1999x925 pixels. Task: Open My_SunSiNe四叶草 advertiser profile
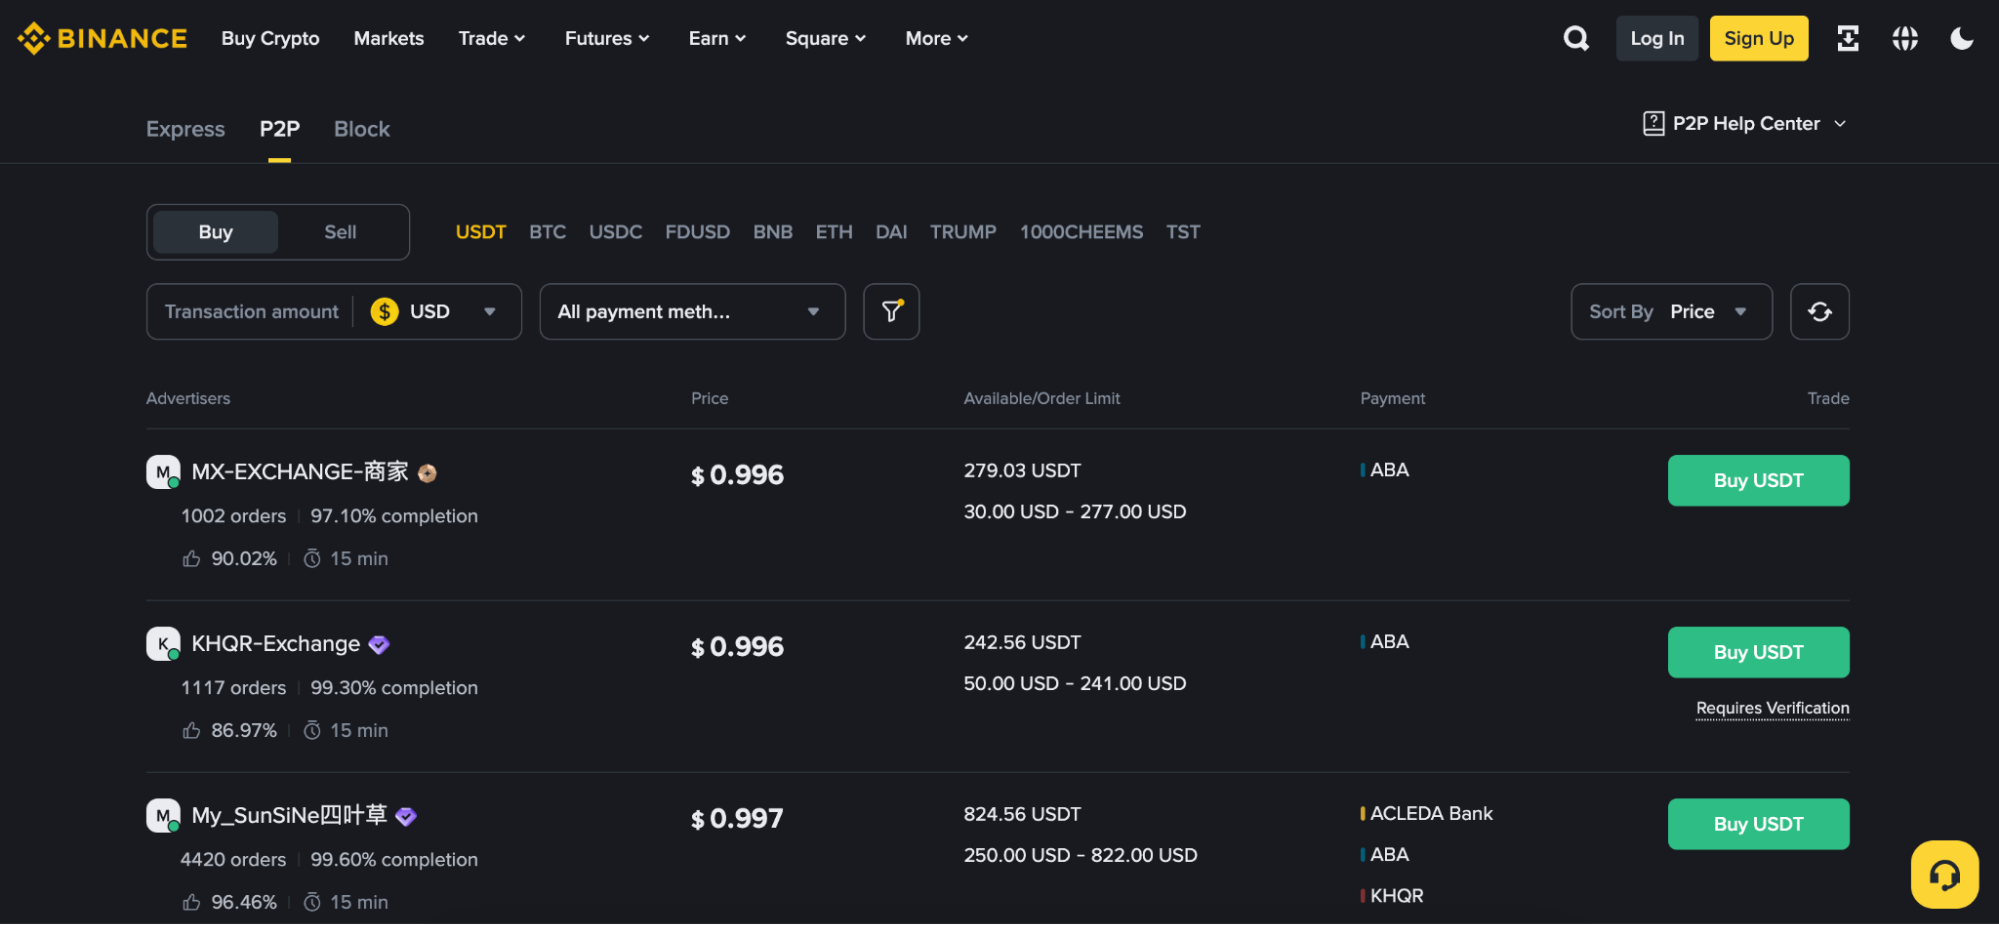click(289, 816)
